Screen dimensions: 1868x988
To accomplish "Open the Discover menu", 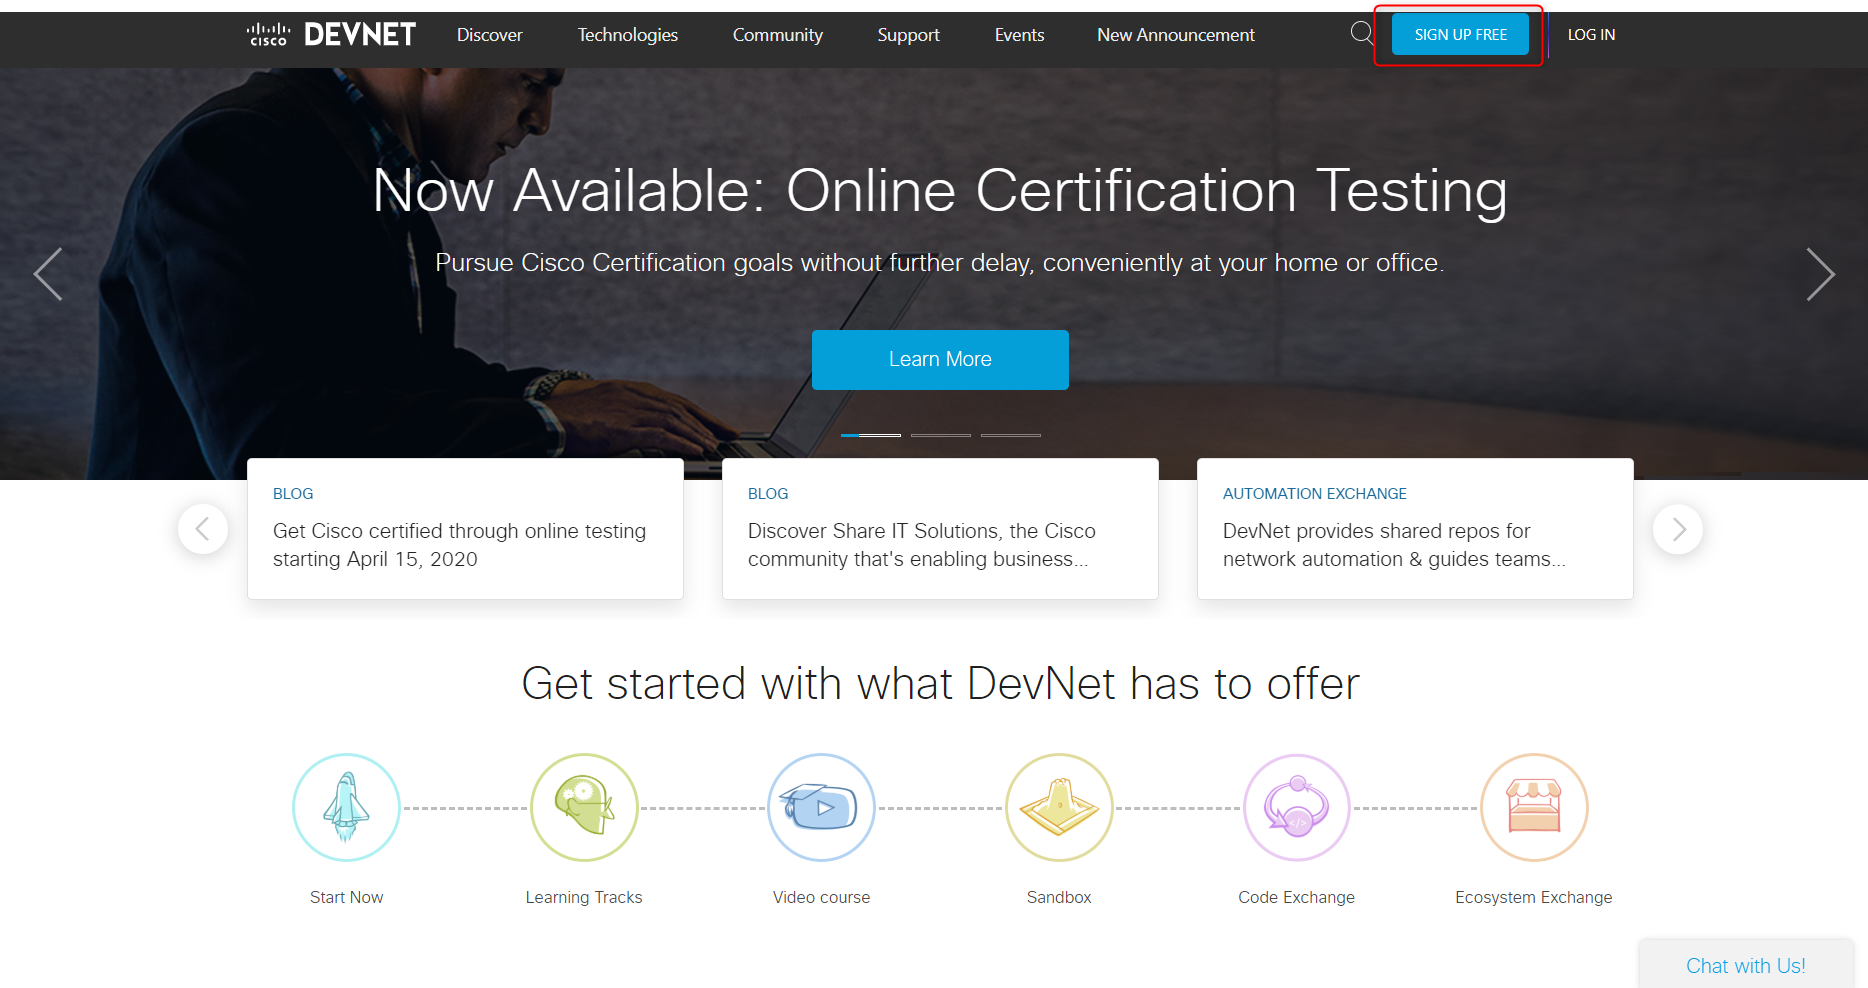I will 489,34.
